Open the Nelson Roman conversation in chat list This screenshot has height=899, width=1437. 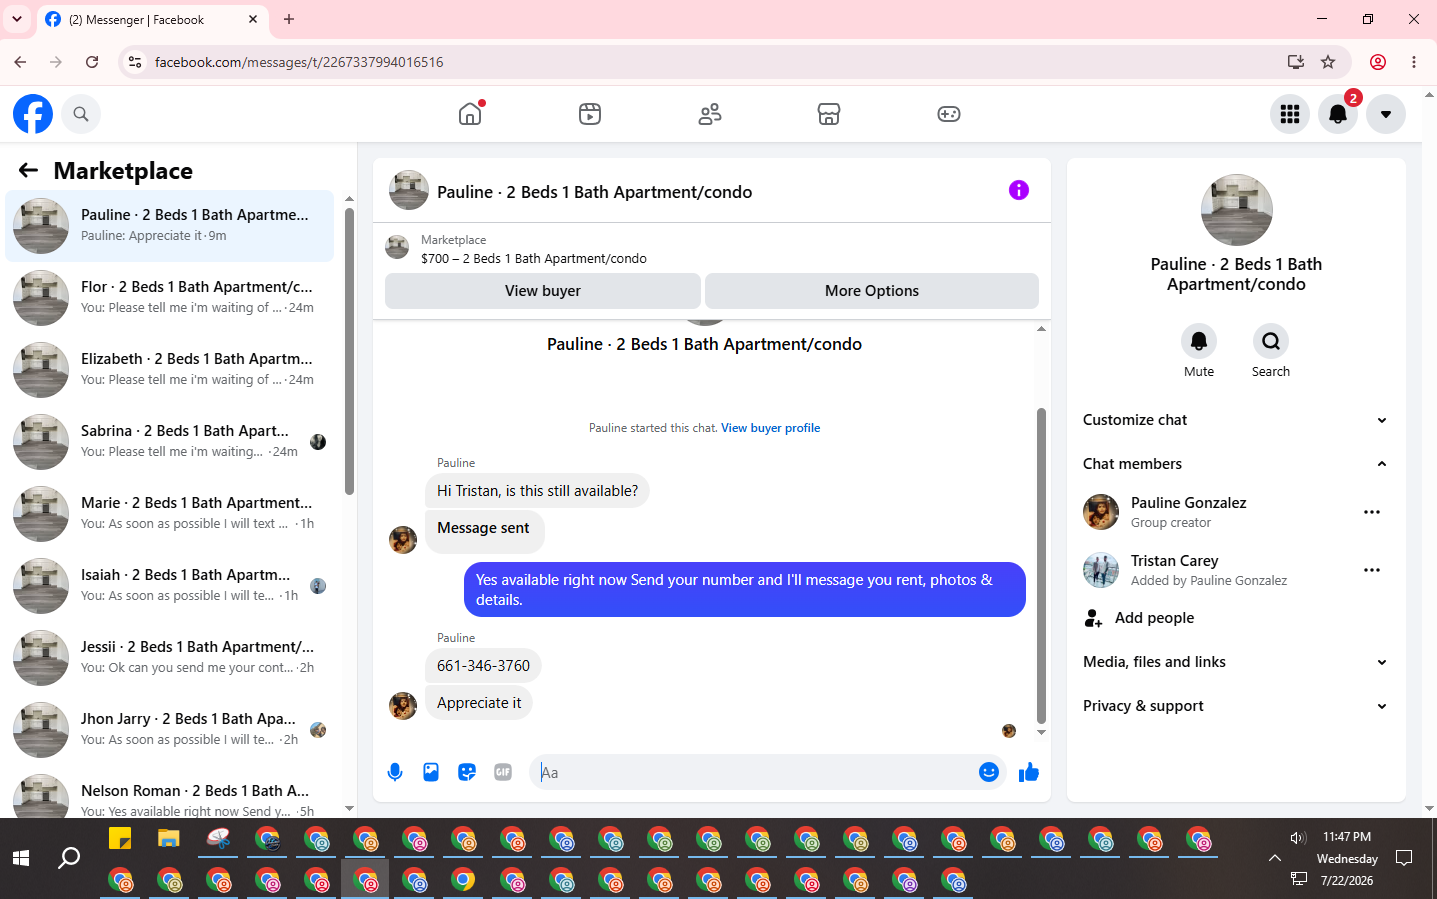pos(170,792)
